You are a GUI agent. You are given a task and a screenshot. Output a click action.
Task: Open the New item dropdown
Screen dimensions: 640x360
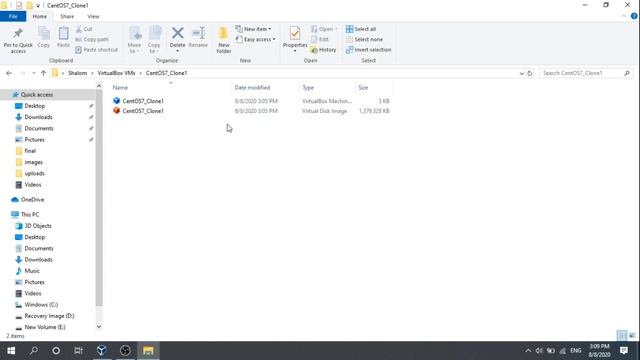coord(253,29)
